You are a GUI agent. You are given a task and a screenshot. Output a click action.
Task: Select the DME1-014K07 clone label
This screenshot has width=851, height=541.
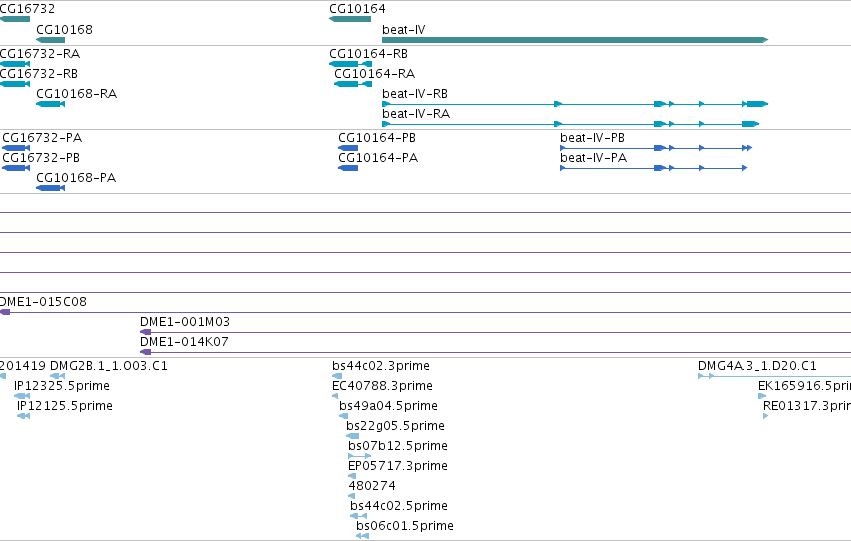(184, 342)
